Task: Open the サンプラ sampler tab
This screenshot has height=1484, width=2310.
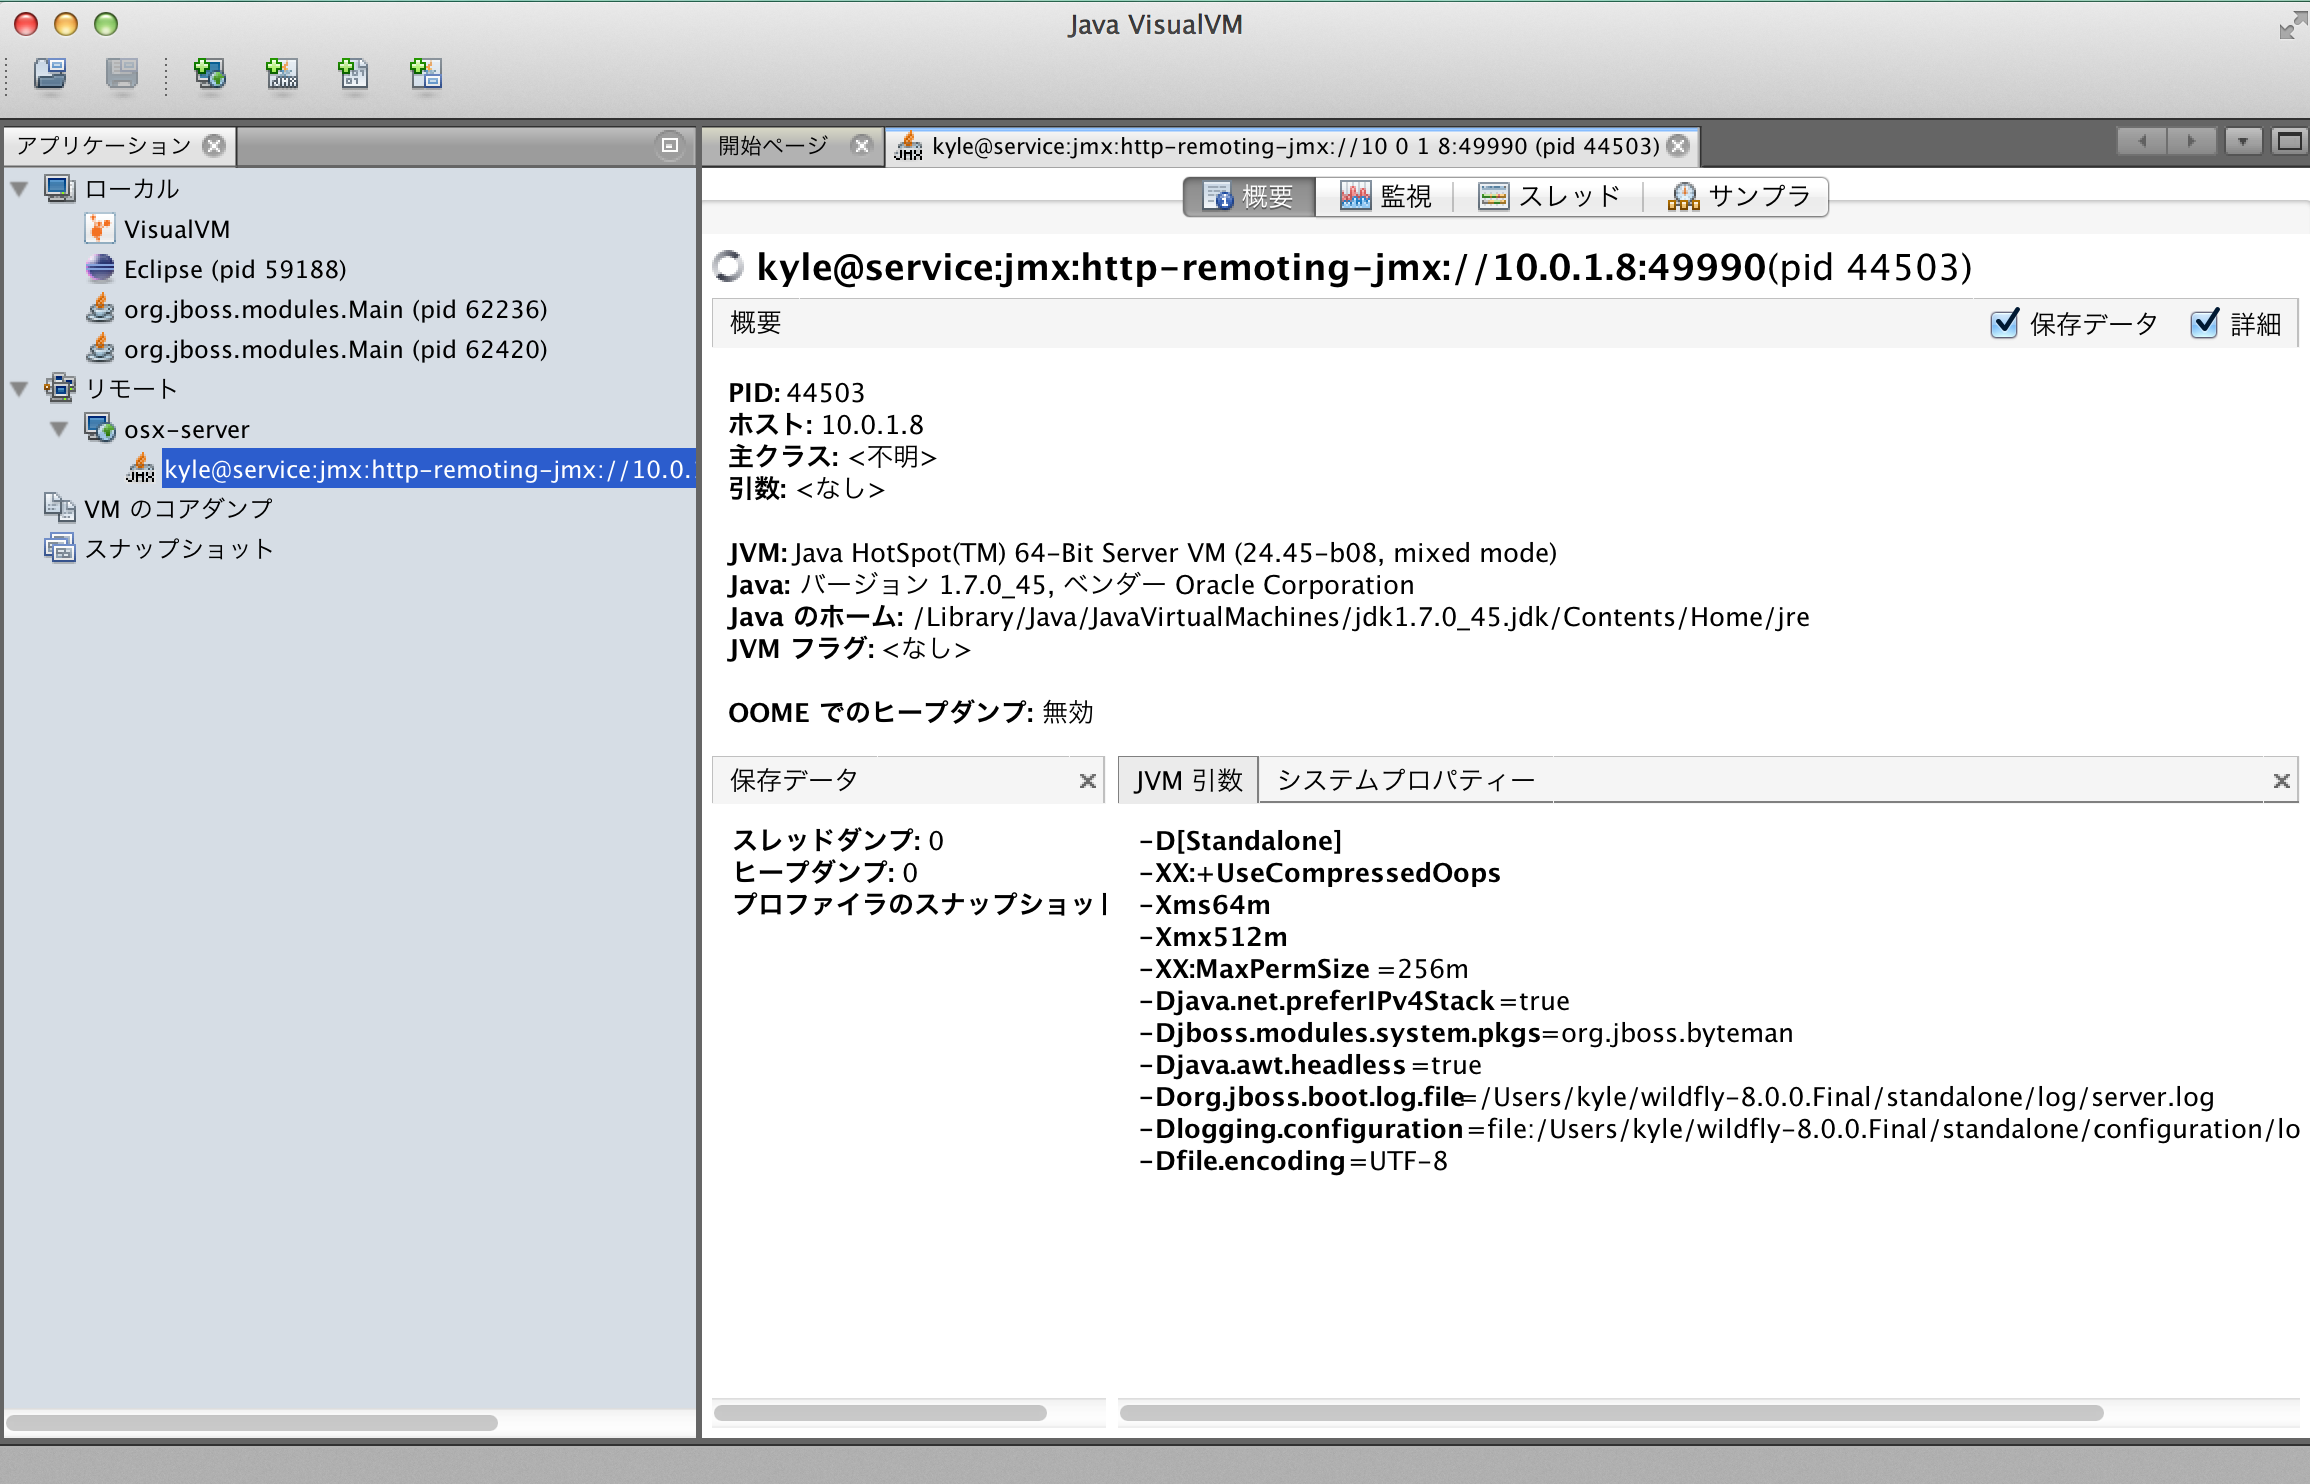Action: (1738, 196)
